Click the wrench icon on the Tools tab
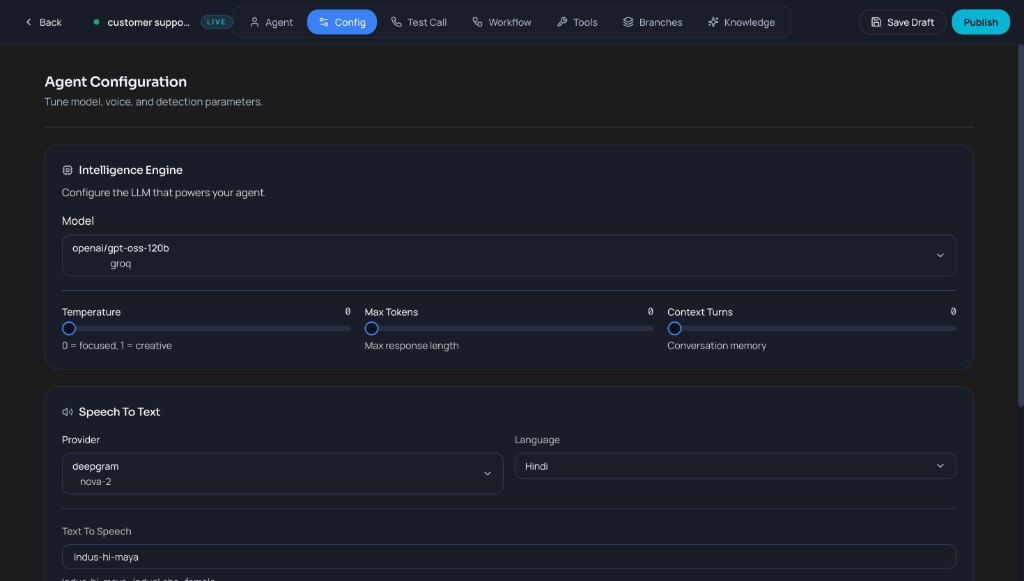Screen dimensions: 1024x581 (562, 21)
